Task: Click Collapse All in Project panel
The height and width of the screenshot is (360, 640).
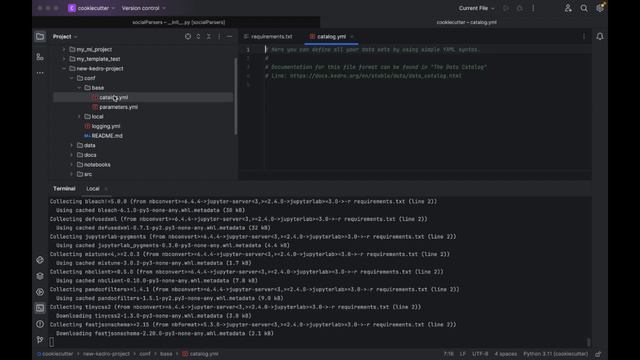Action: tap(209, 37)
